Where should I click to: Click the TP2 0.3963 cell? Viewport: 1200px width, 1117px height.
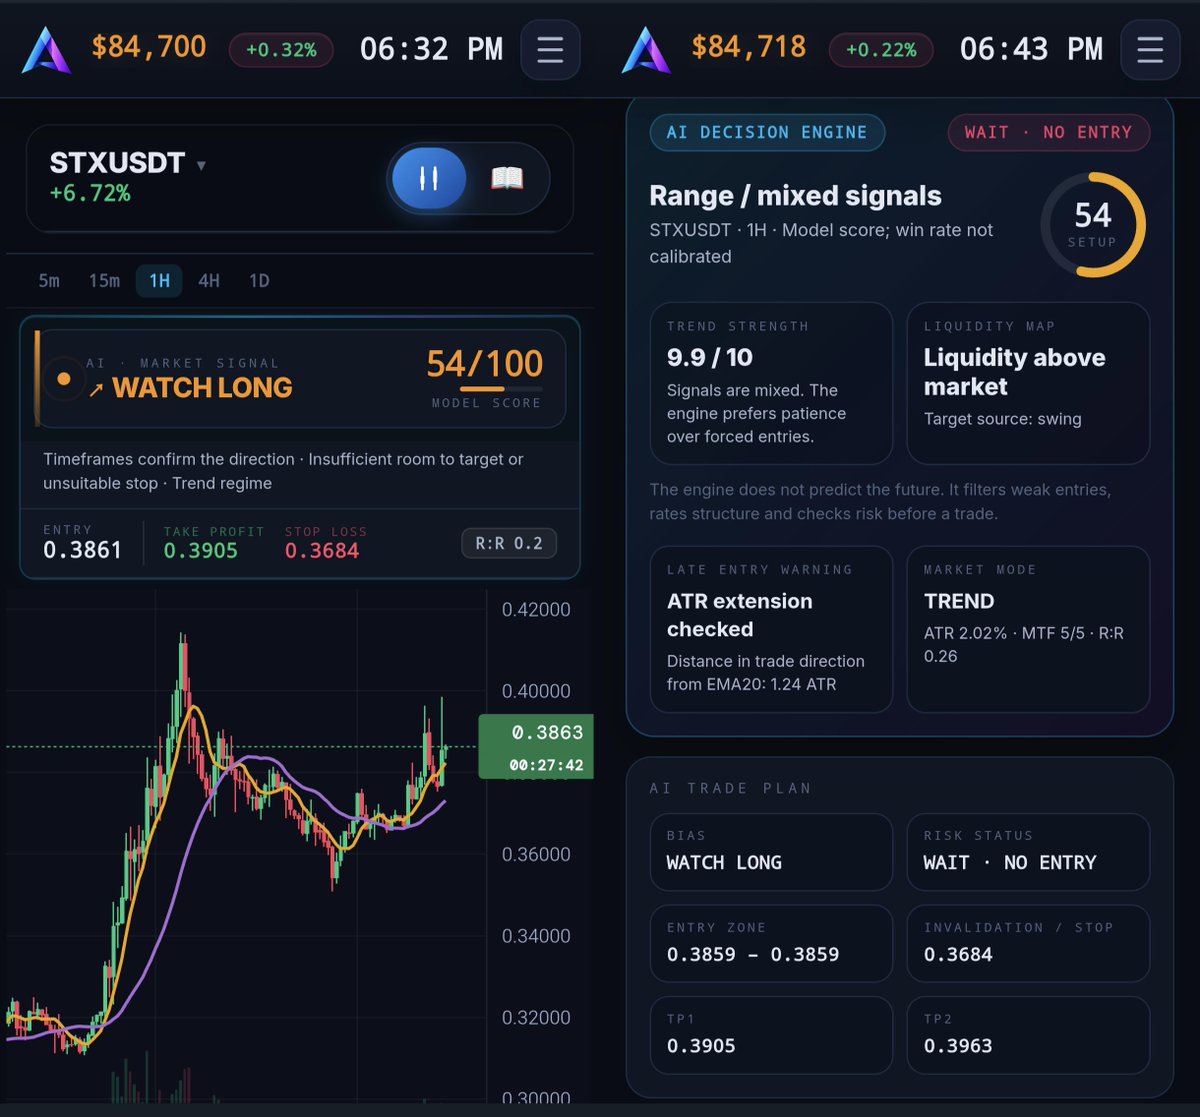(1028, 1035)
